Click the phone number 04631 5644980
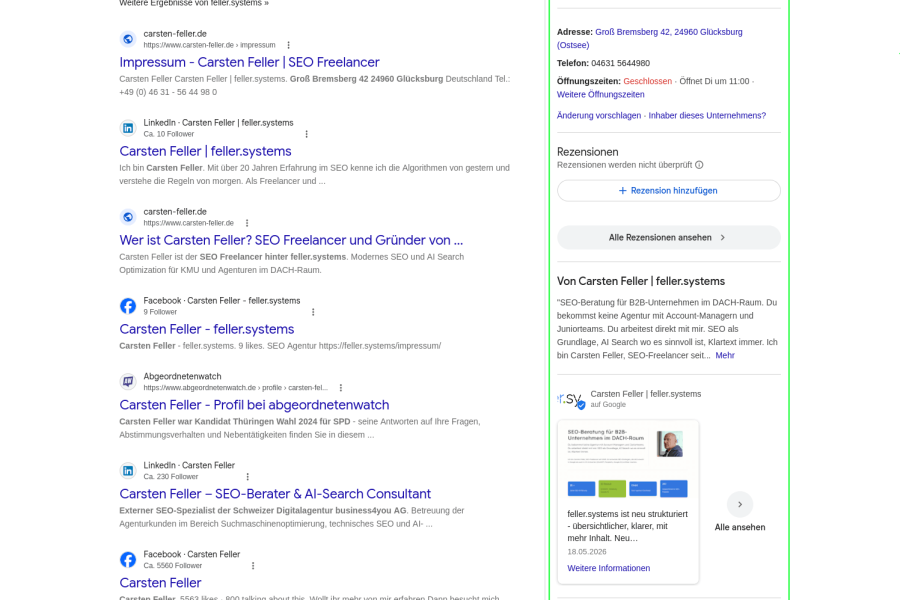900x600 pixels. tap(620, 63)
